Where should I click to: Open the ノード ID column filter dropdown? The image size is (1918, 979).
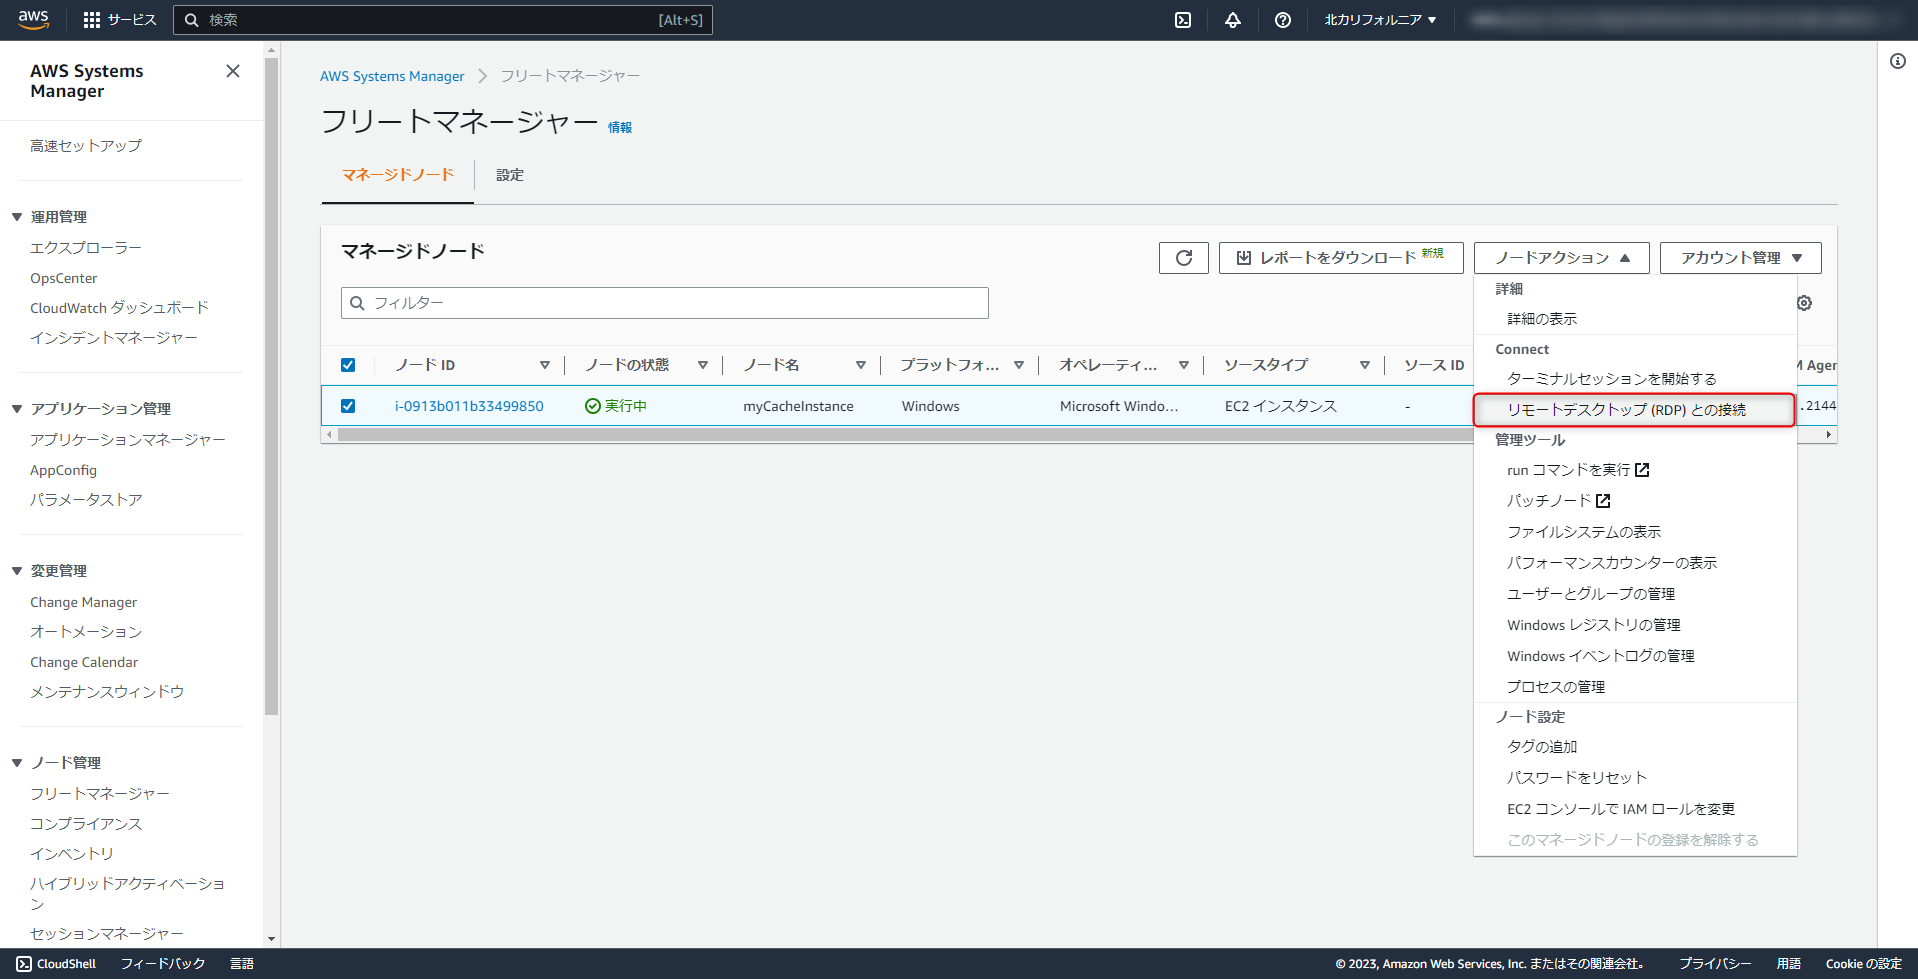(545, 364)
